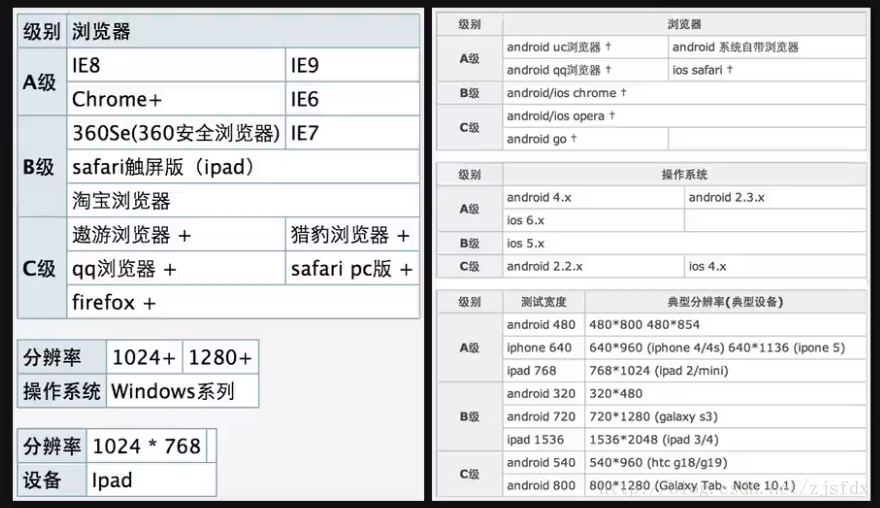
Task: Select the IE6 cell
Action: [x=352, y=99]
